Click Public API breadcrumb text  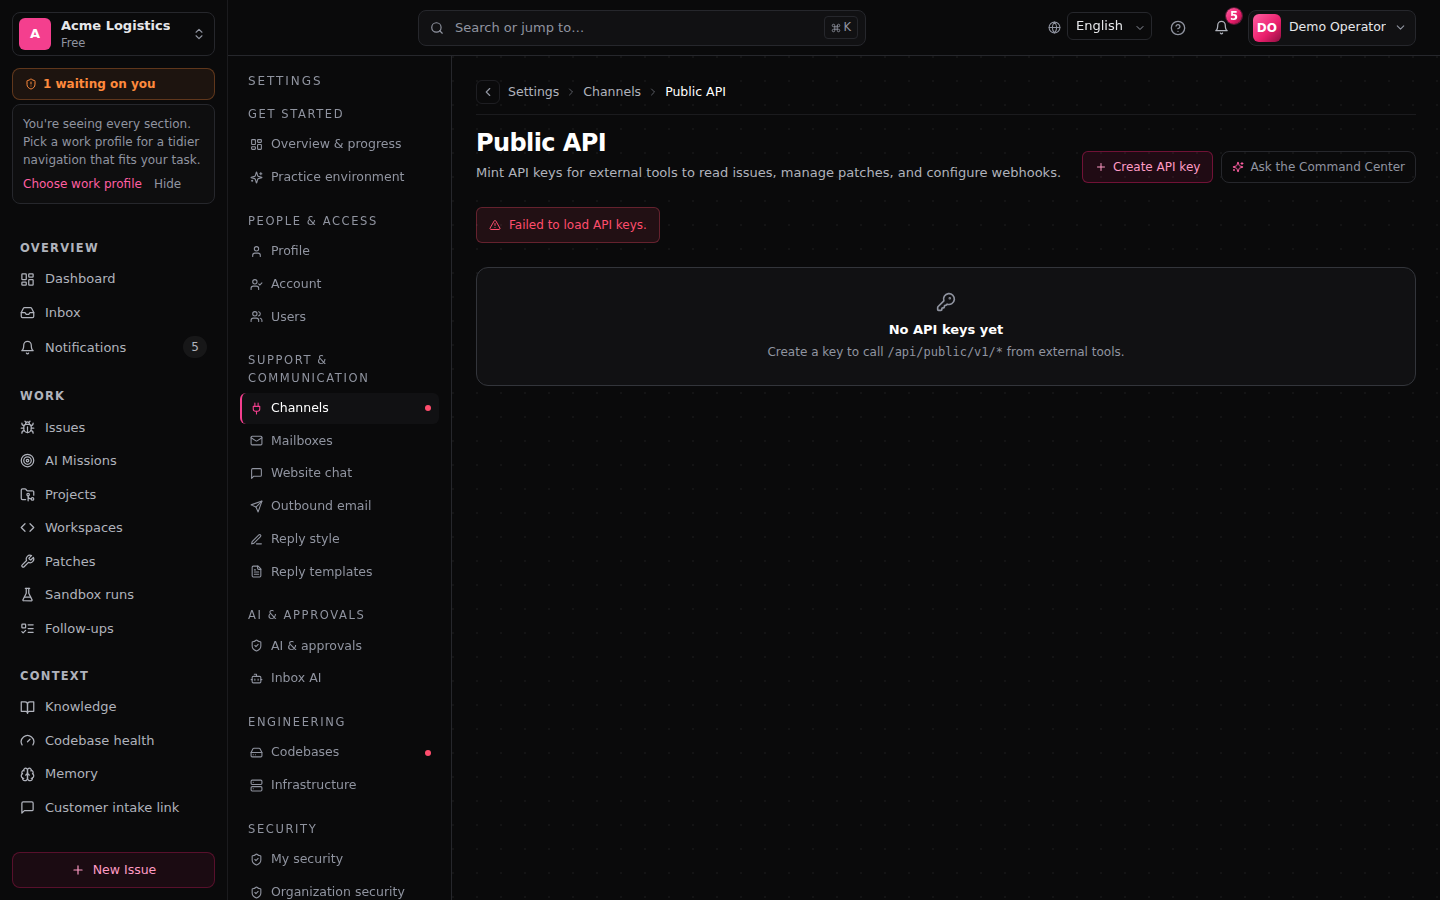point(695,92)
